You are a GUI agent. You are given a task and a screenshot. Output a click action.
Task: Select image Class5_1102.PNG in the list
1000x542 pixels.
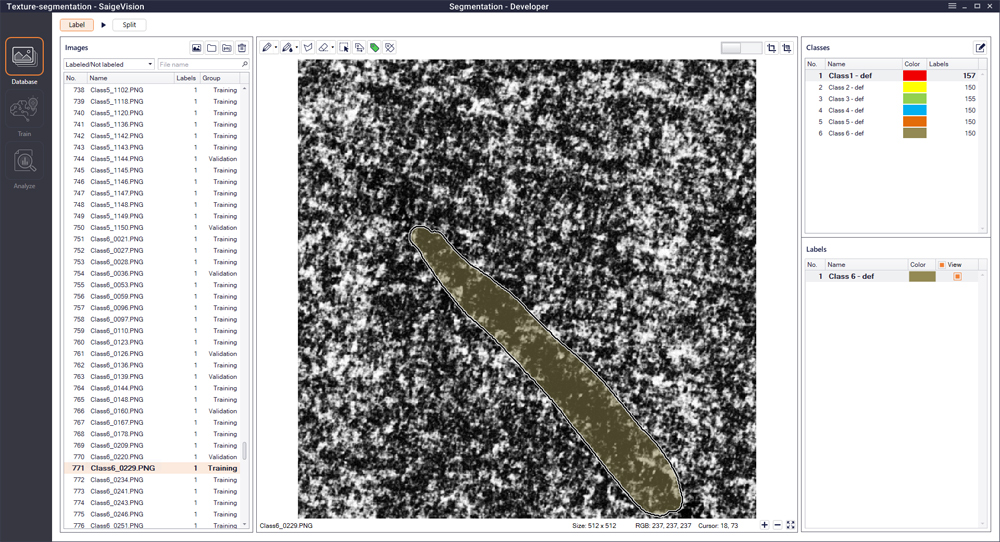[x=152, y=90]
